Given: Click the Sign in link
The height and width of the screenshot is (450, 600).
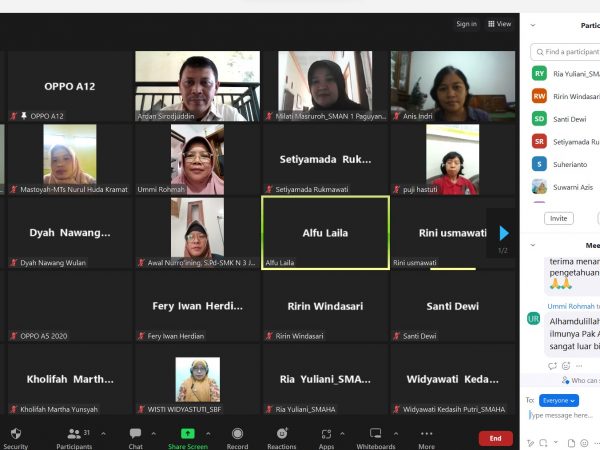Looking at the screenshot, I should [466, 24].
